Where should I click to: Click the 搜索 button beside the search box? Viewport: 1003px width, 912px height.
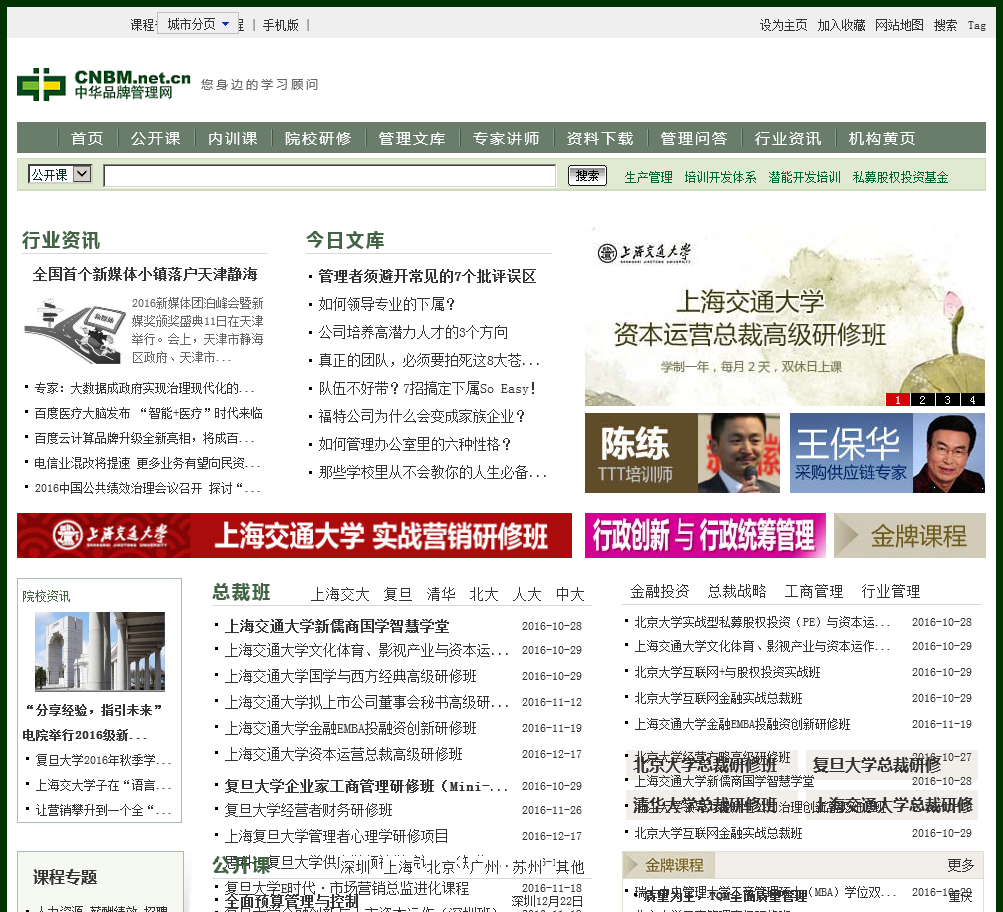(587, 176)
